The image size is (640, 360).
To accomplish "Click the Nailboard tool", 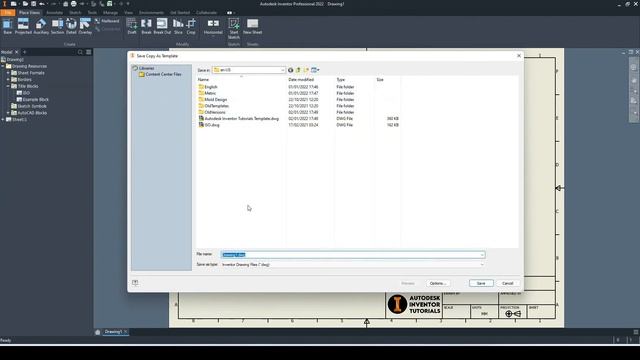I will pyautogui.click(x=107, y=21).
